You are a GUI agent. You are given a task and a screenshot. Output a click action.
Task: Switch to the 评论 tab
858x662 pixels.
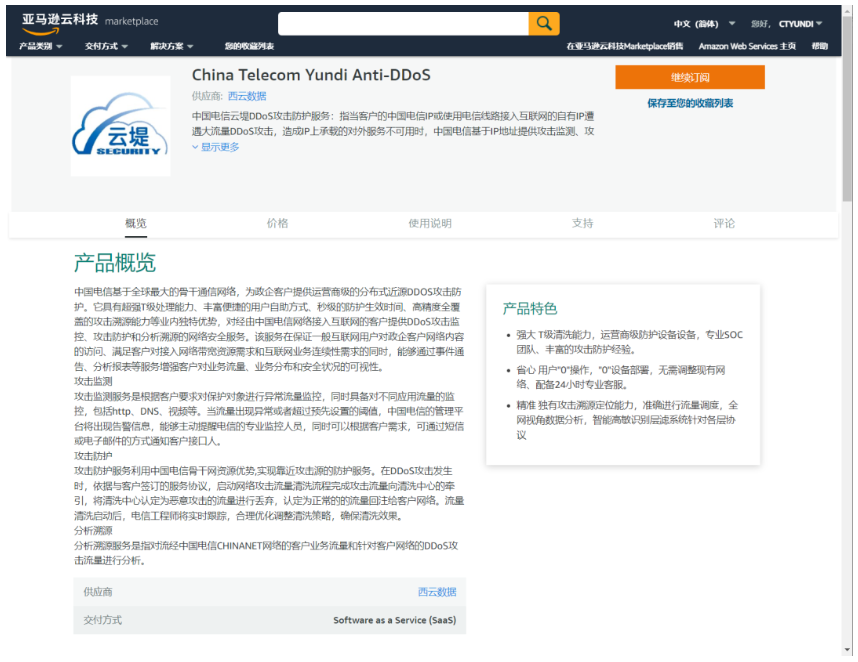tap(724, 223)
